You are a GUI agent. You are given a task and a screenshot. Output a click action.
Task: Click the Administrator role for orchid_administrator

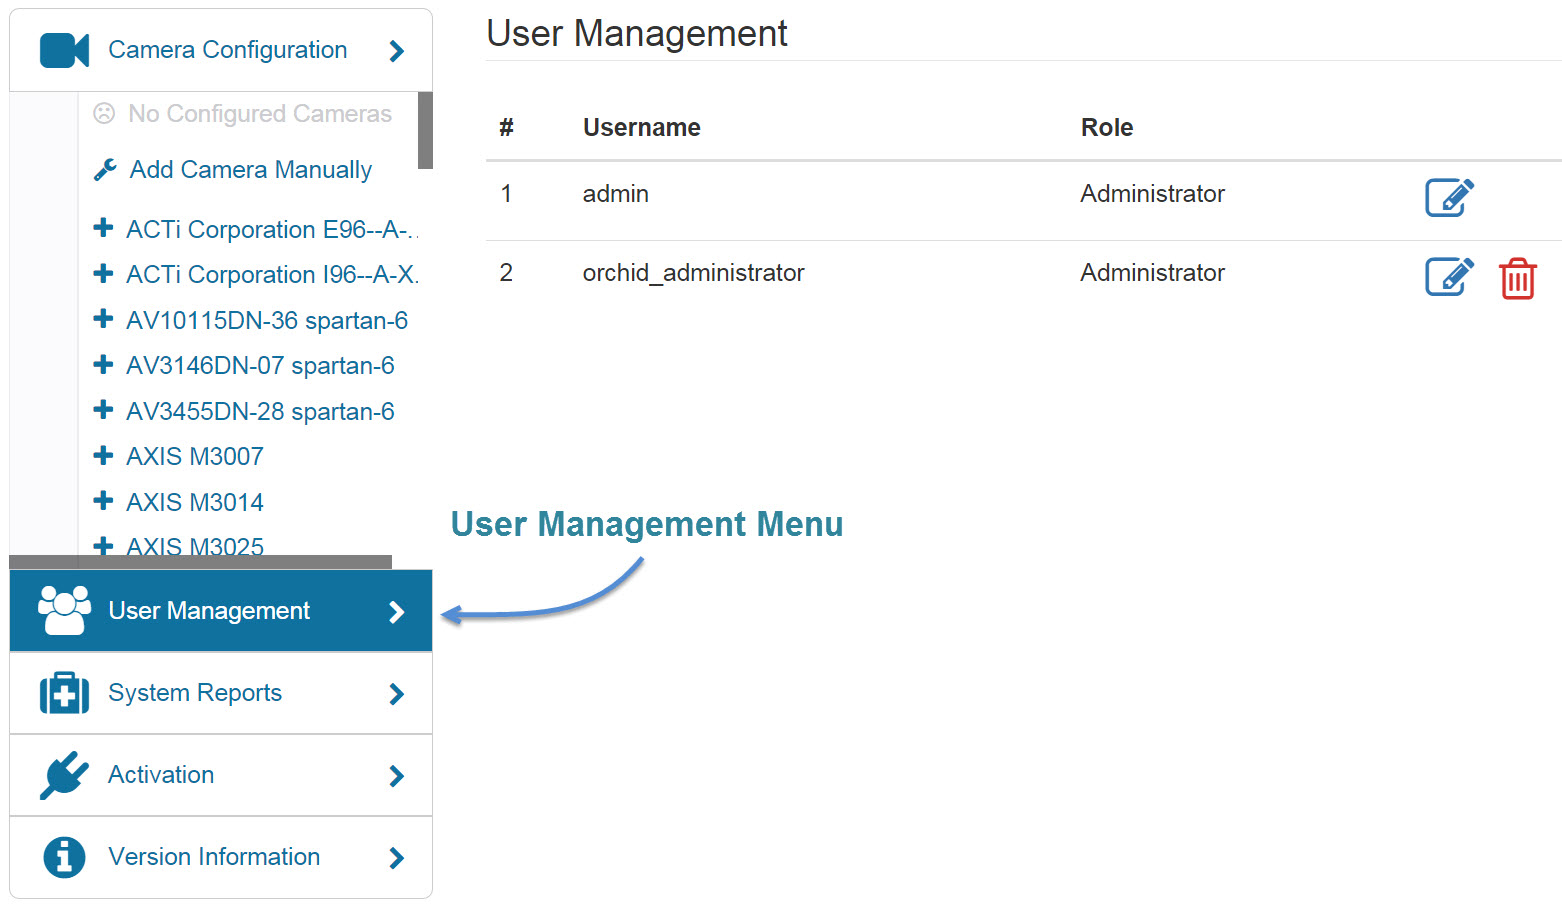pyautogui.click(x=1152, y=273)
